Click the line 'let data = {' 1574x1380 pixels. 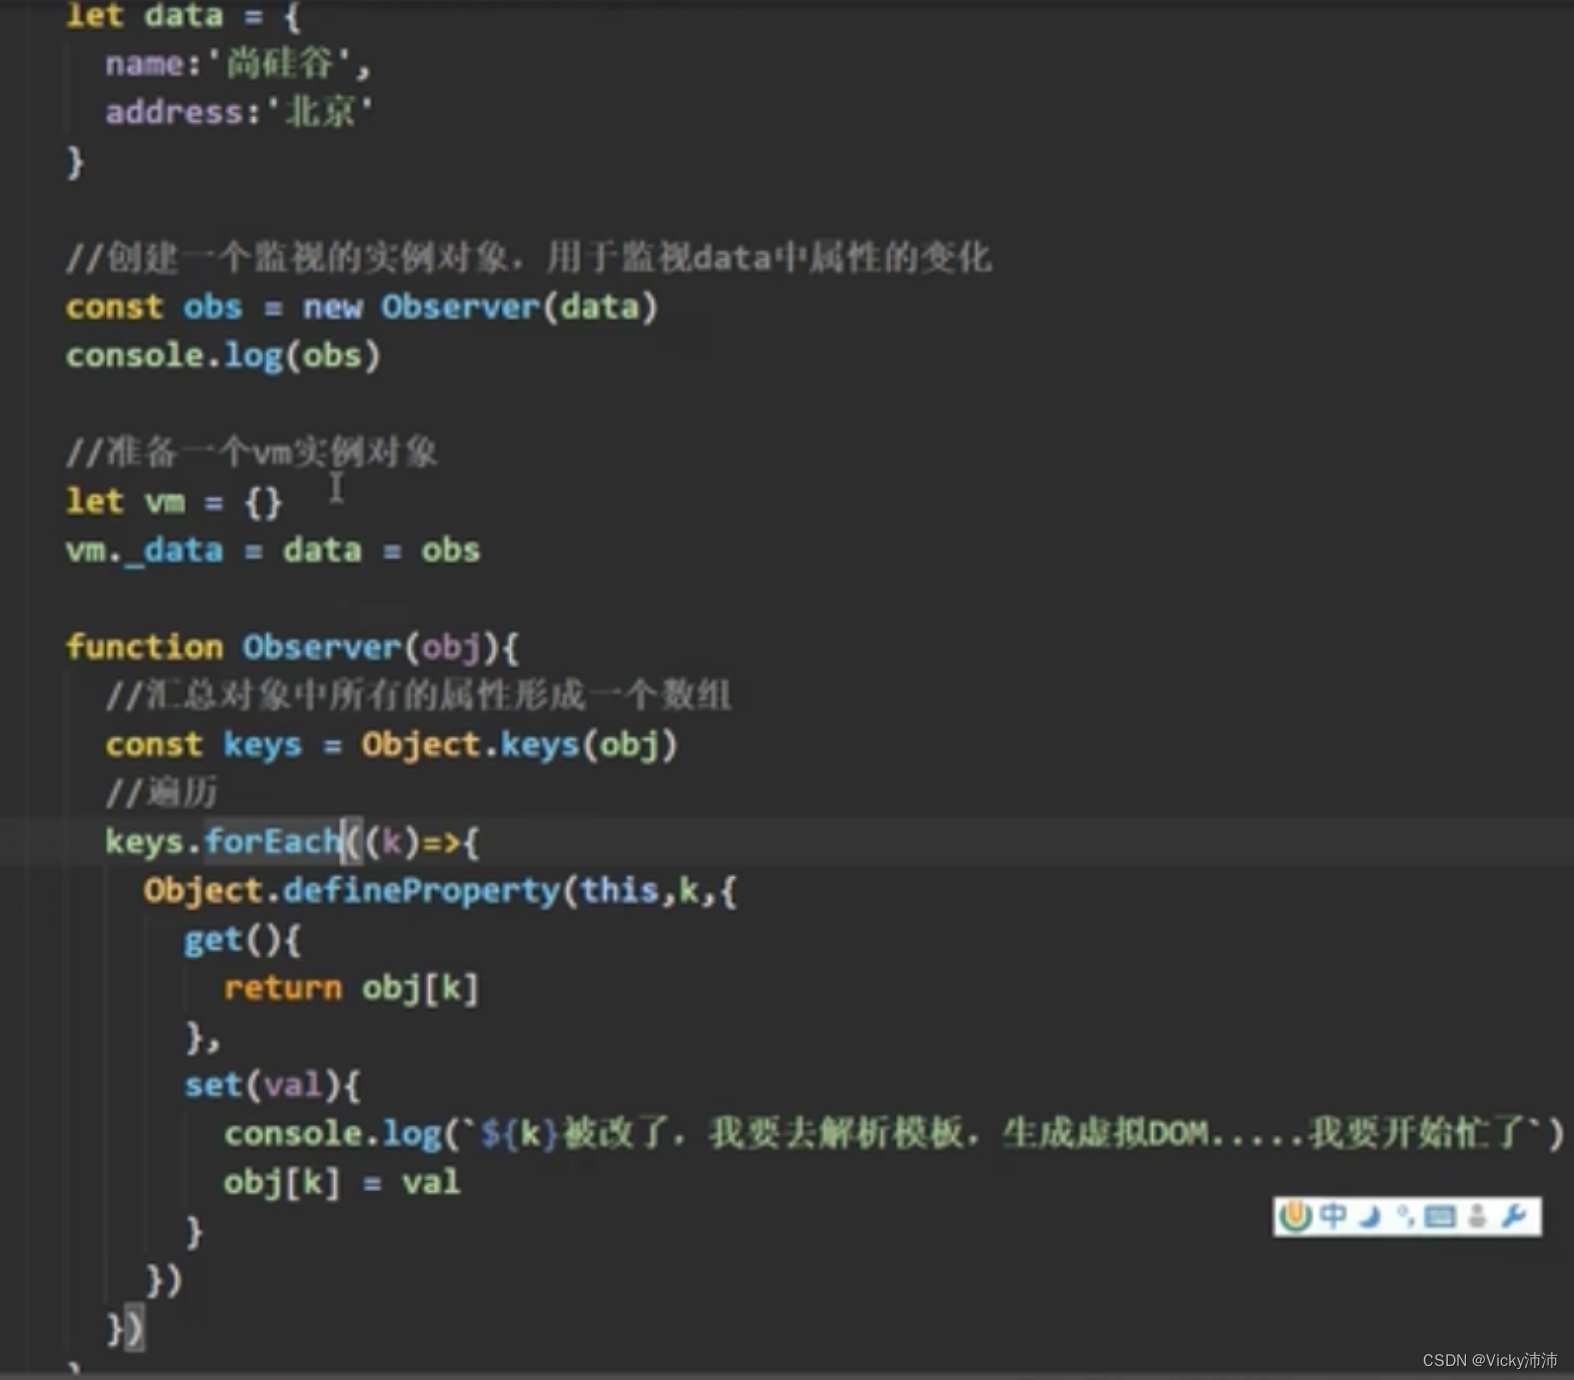pyautogui.click(x=183, y=16)
